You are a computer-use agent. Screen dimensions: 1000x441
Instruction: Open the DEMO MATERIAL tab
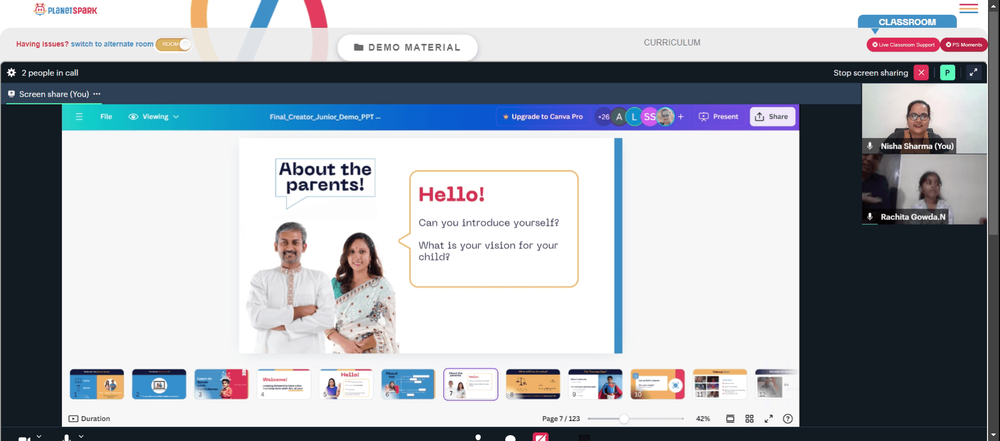click(408, 47)
